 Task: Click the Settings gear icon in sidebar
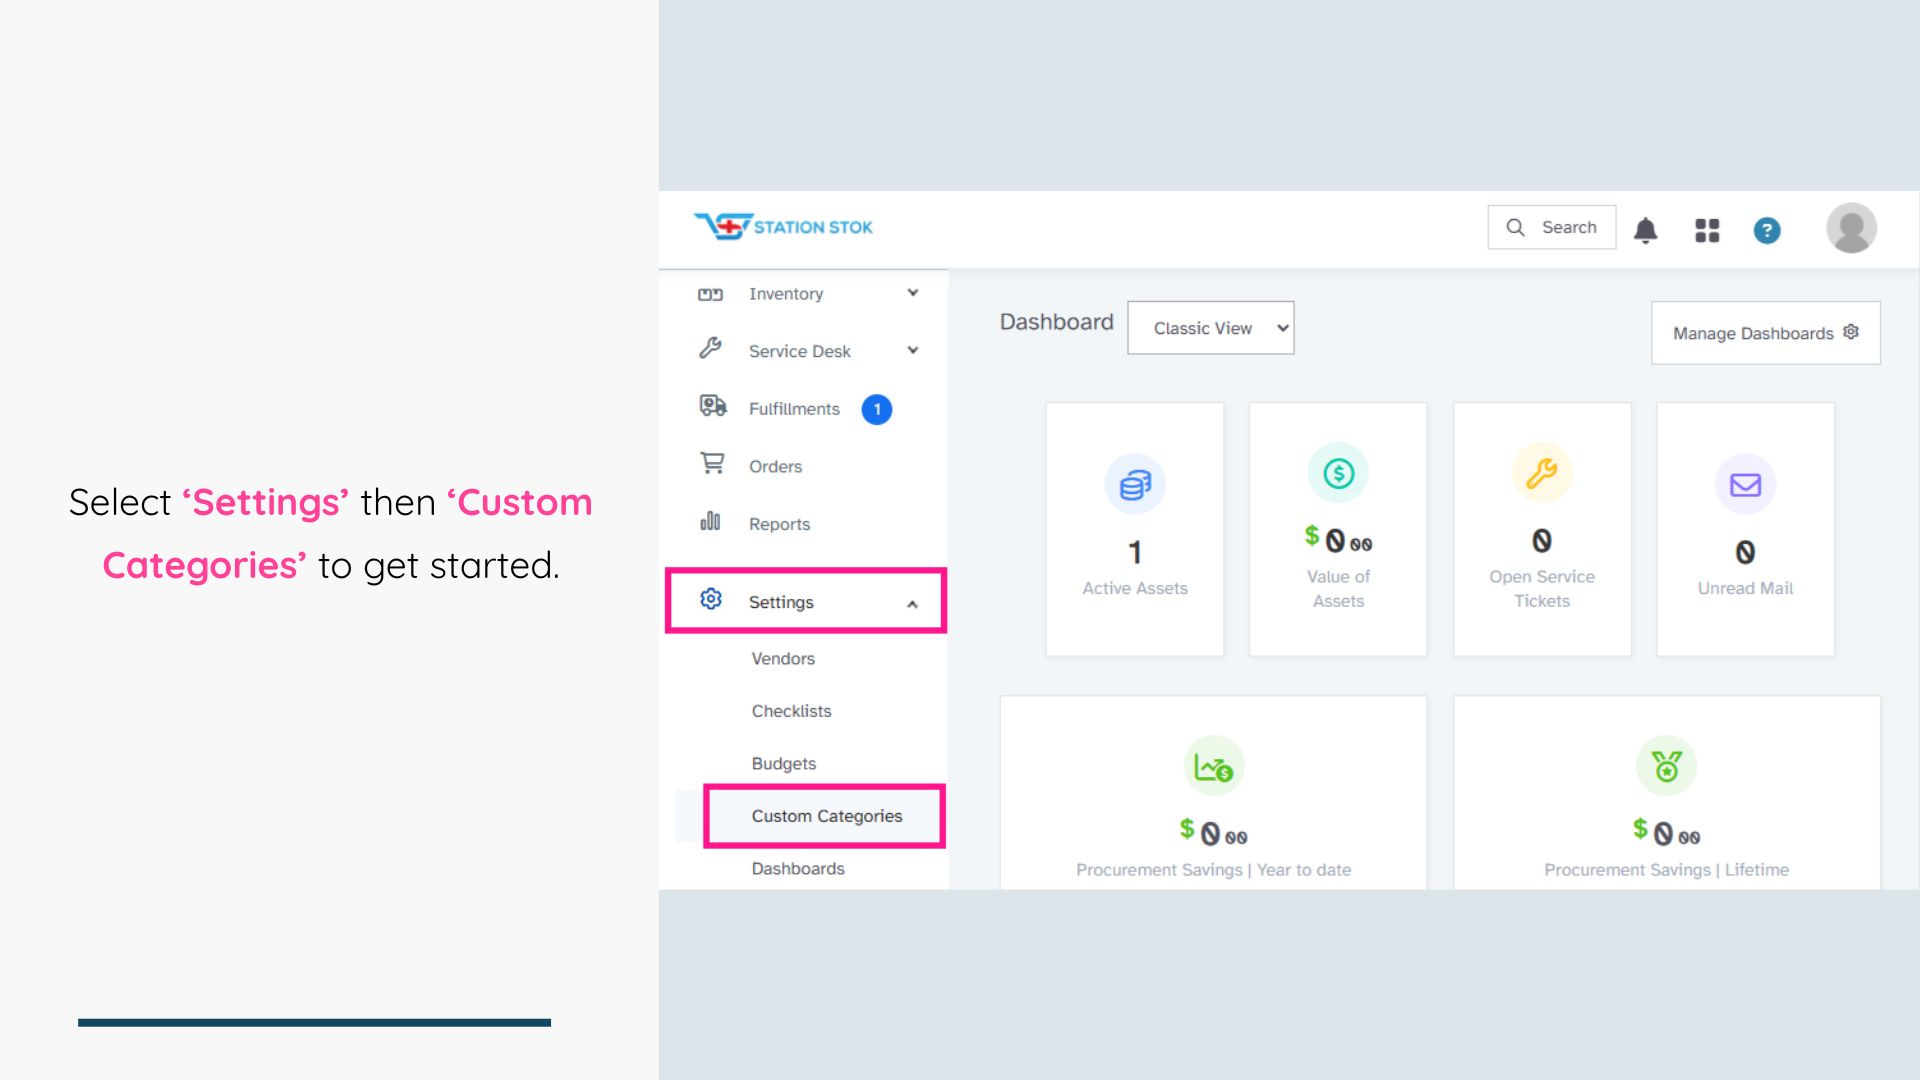[711, 599]
